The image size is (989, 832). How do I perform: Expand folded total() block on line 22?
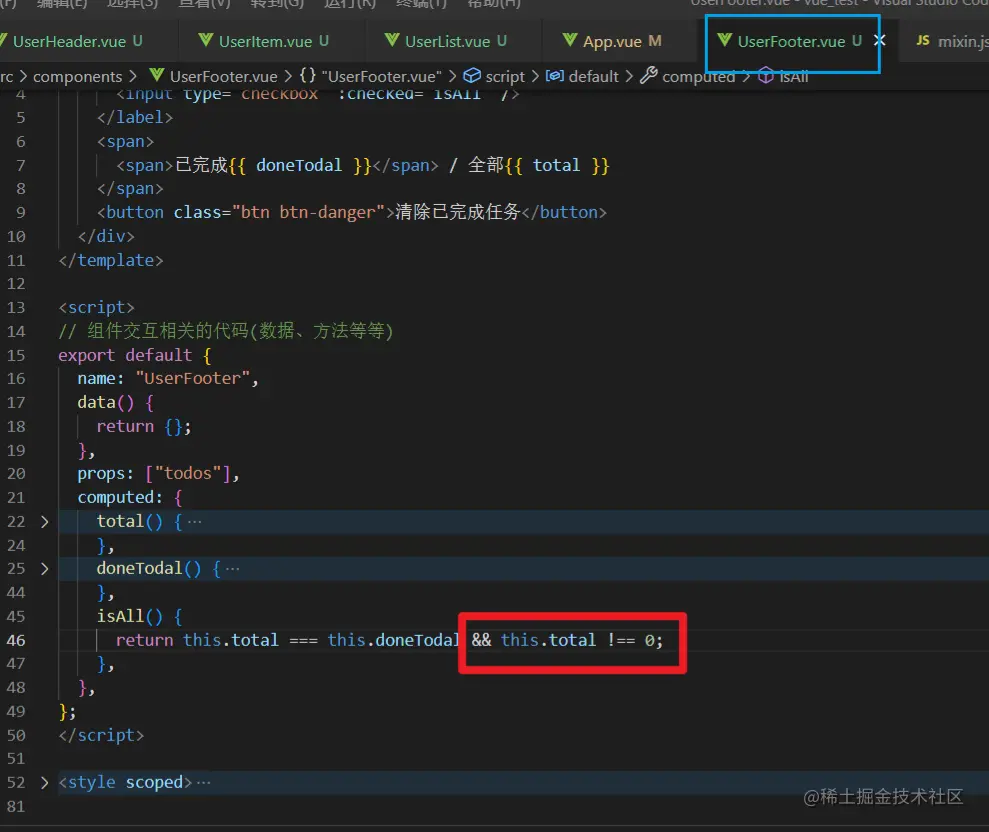(44, 522)
